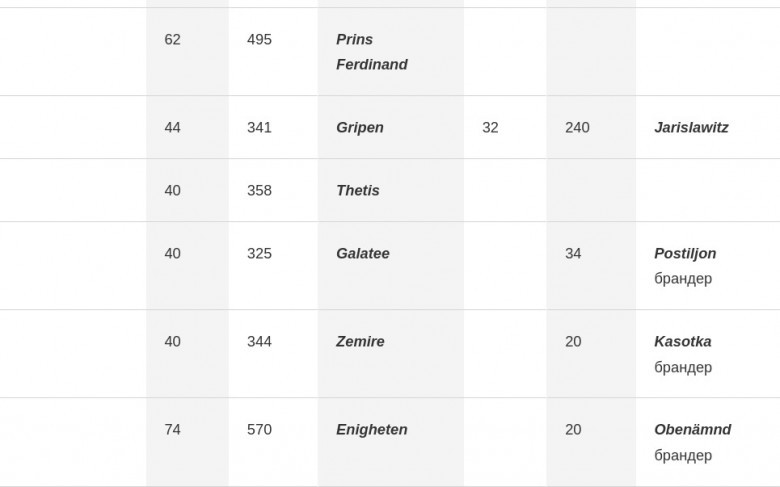Select the 341 value in Gripen row
This screenshot has height=487, width=780.
coord(259,127)
